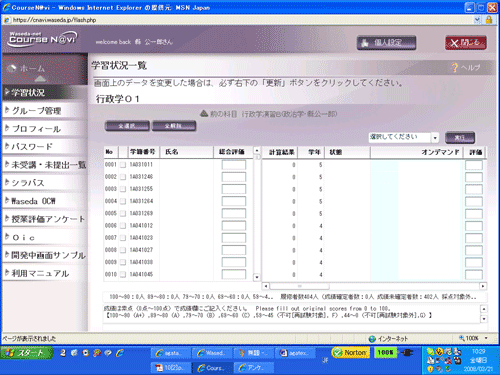Check the box for row 0005

pyautogui.click(x=123, y=213)
